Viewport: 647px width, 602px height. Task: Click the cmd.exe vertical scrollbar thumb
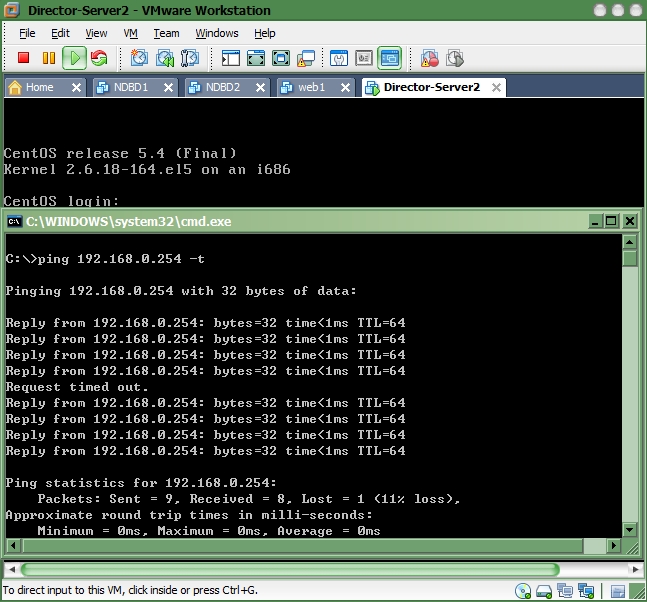coord(630,258)
